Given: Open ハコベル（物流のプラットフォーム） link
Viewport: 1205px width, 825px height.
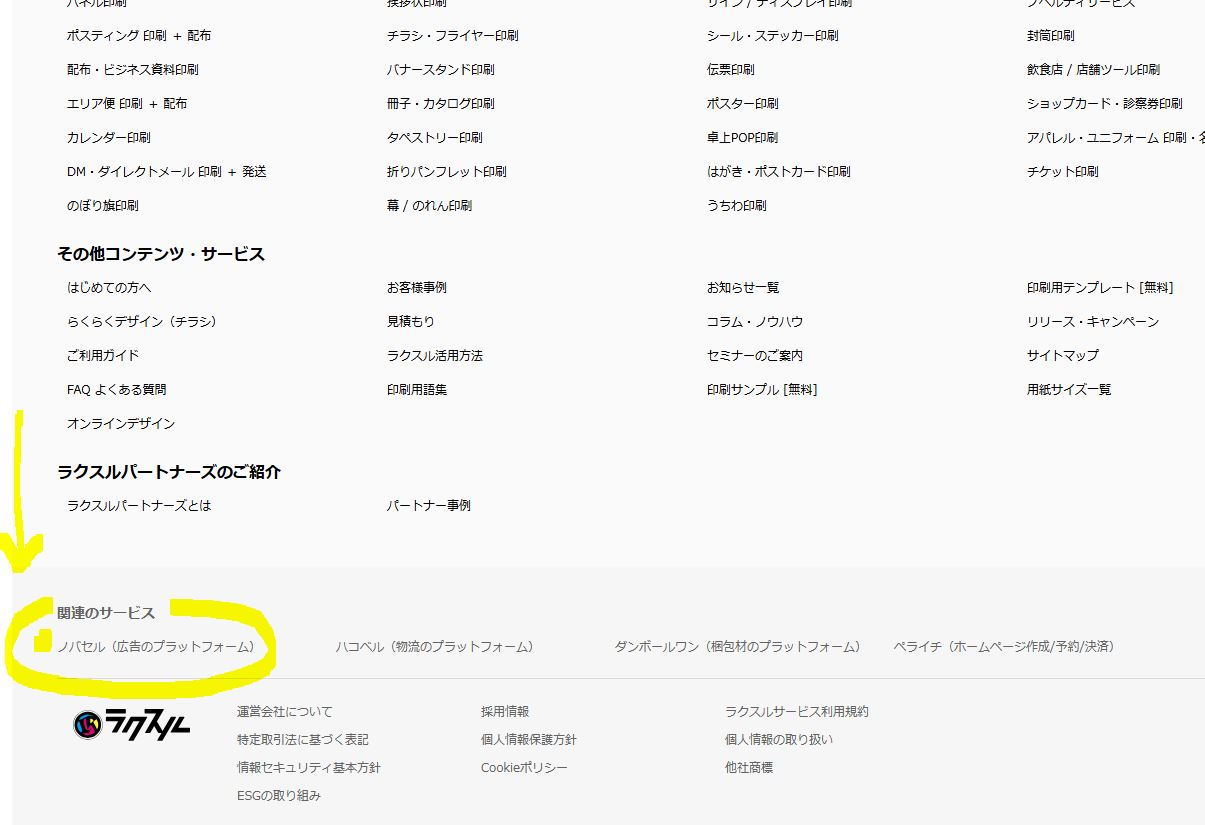Looking at the screenshot, I should pyautogui.click(x=435, y=647).
